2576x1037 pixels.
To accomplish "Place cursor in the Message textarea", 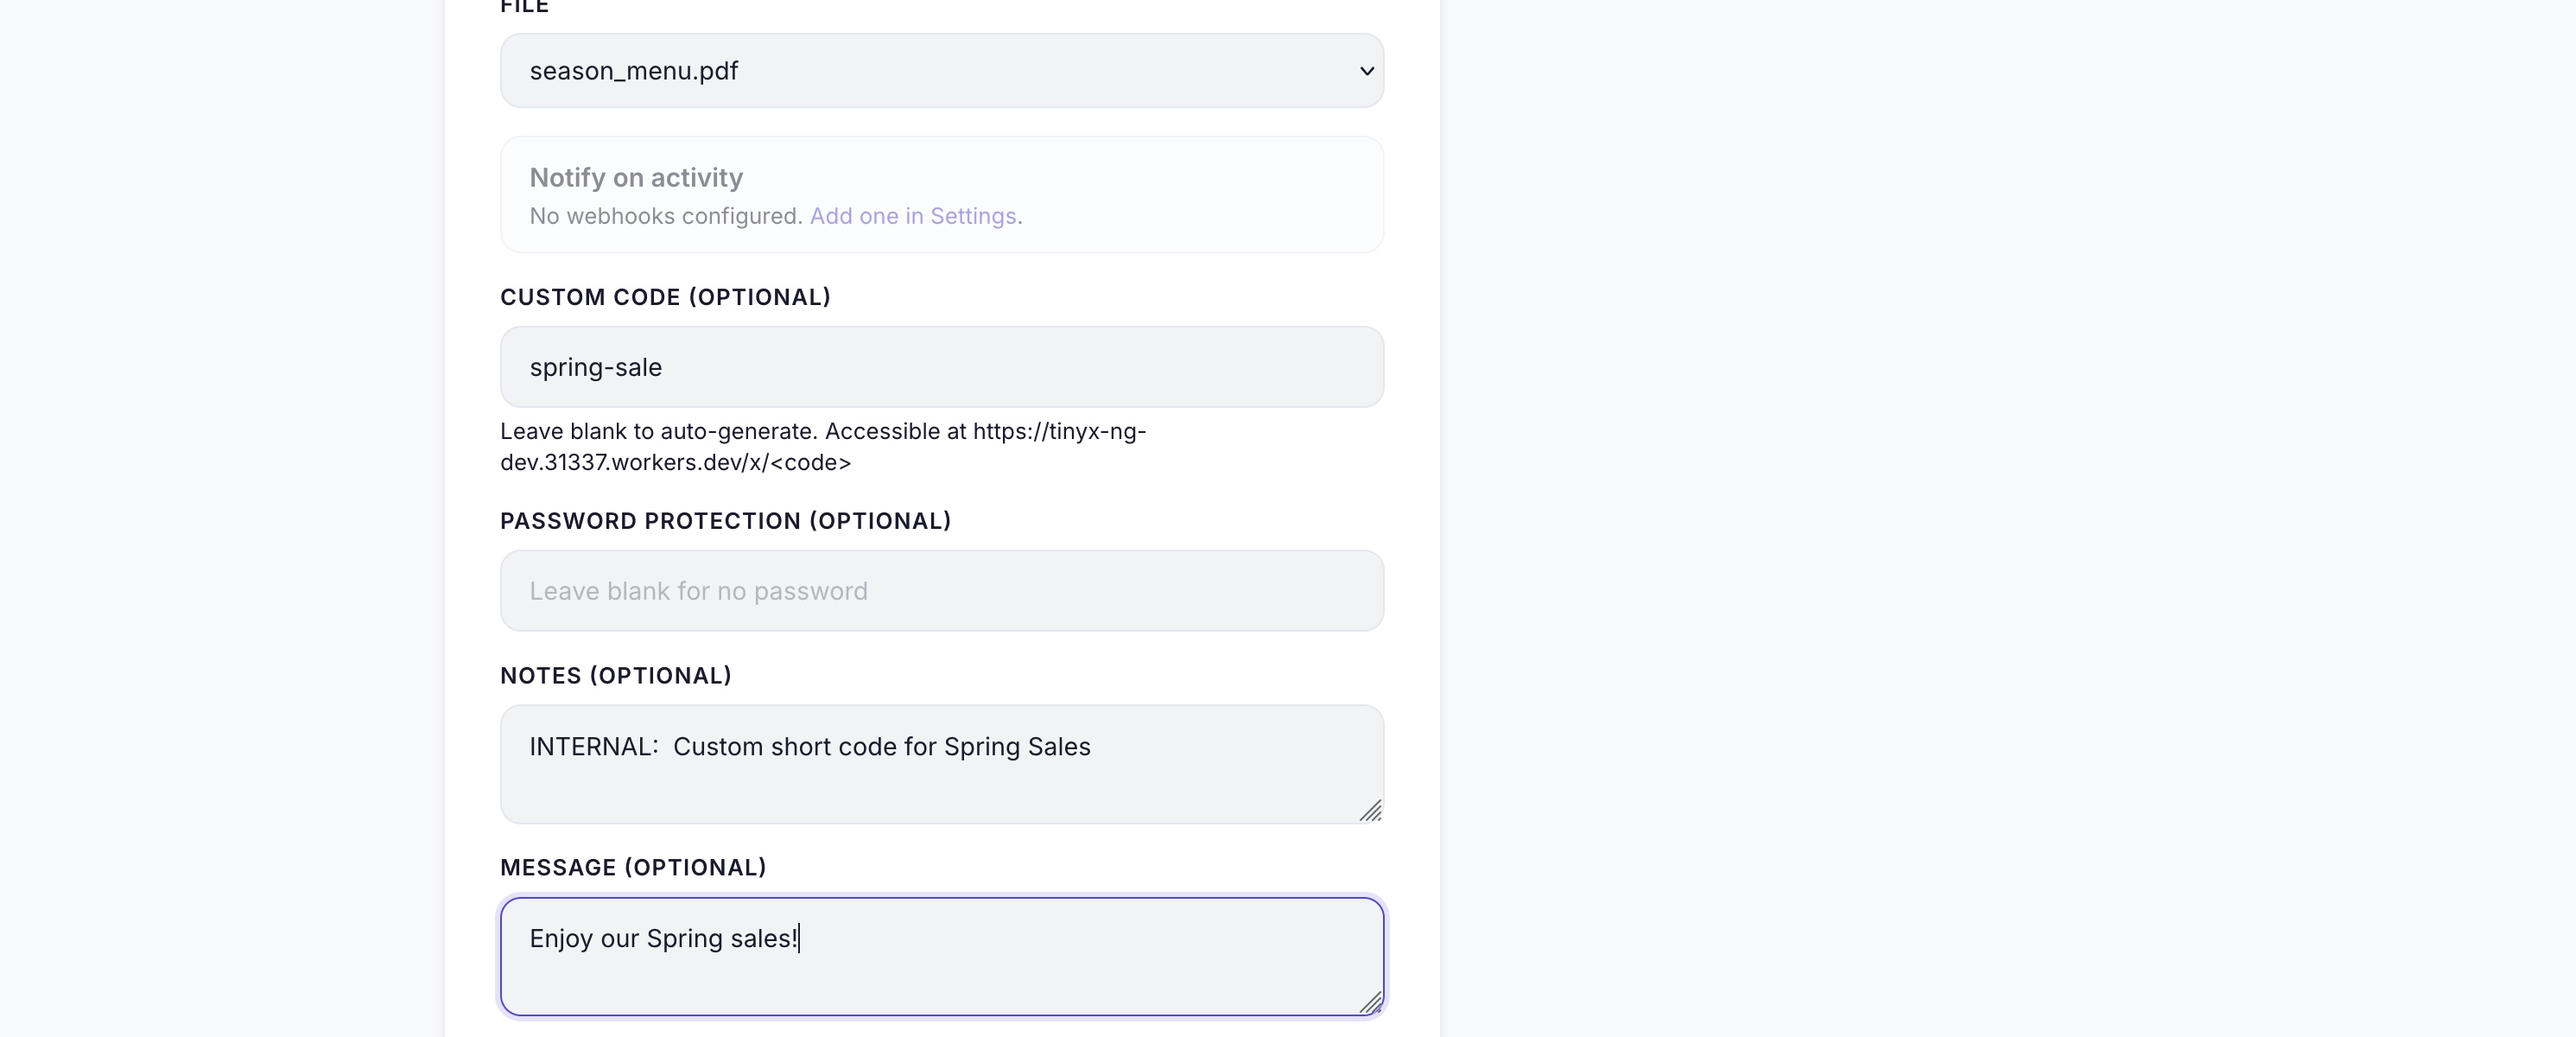I will tap(941, 955).
